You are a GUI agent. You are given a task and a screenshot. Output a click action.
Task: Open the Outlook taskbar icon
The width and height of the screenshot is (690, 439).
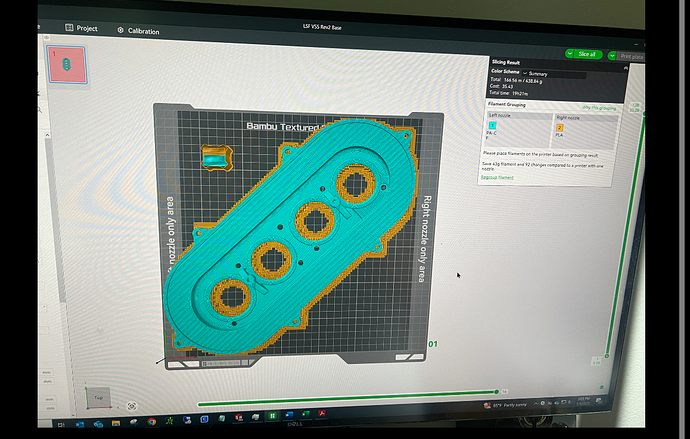click(x=81, y=424)
